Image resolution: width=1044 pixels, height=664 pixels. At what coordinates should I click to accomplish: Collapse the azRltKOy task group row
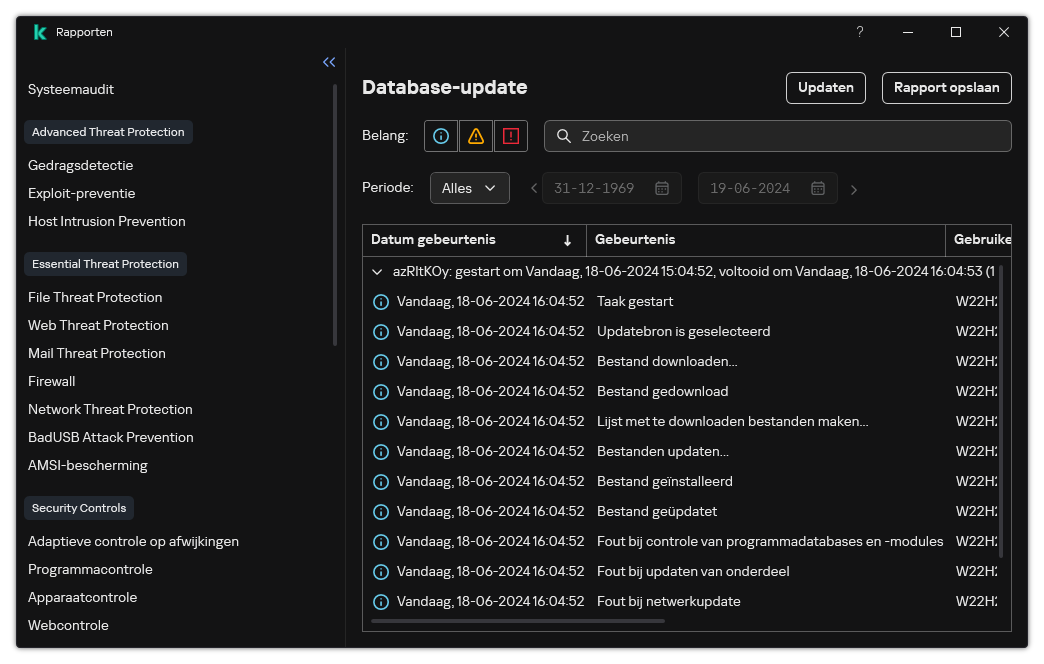point(377,271)
